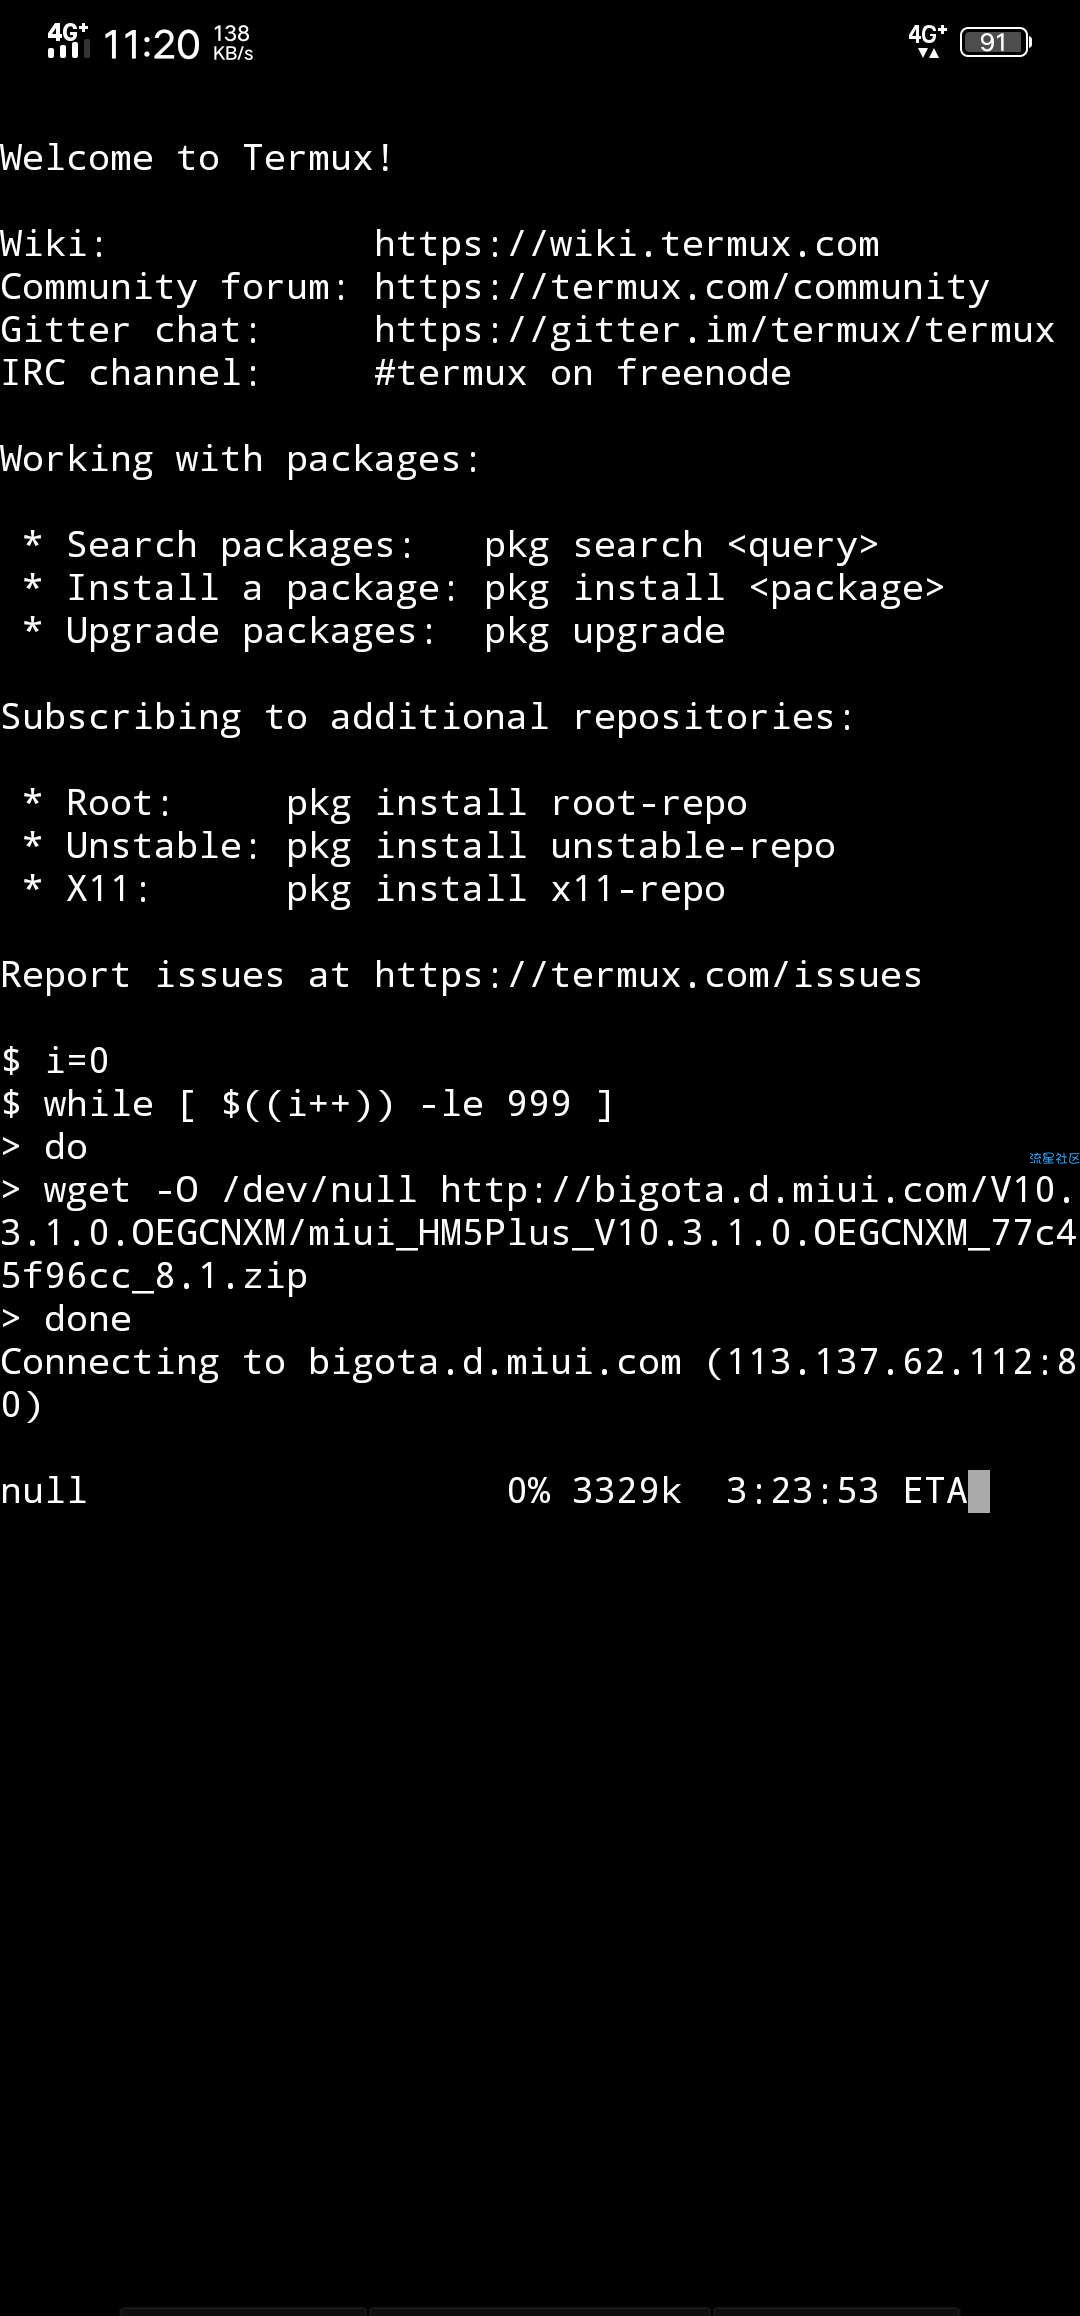Tap the blinking cursor block after ETA
This screenshot has height=2316, width=1080.
click(x=979, y=1491)
